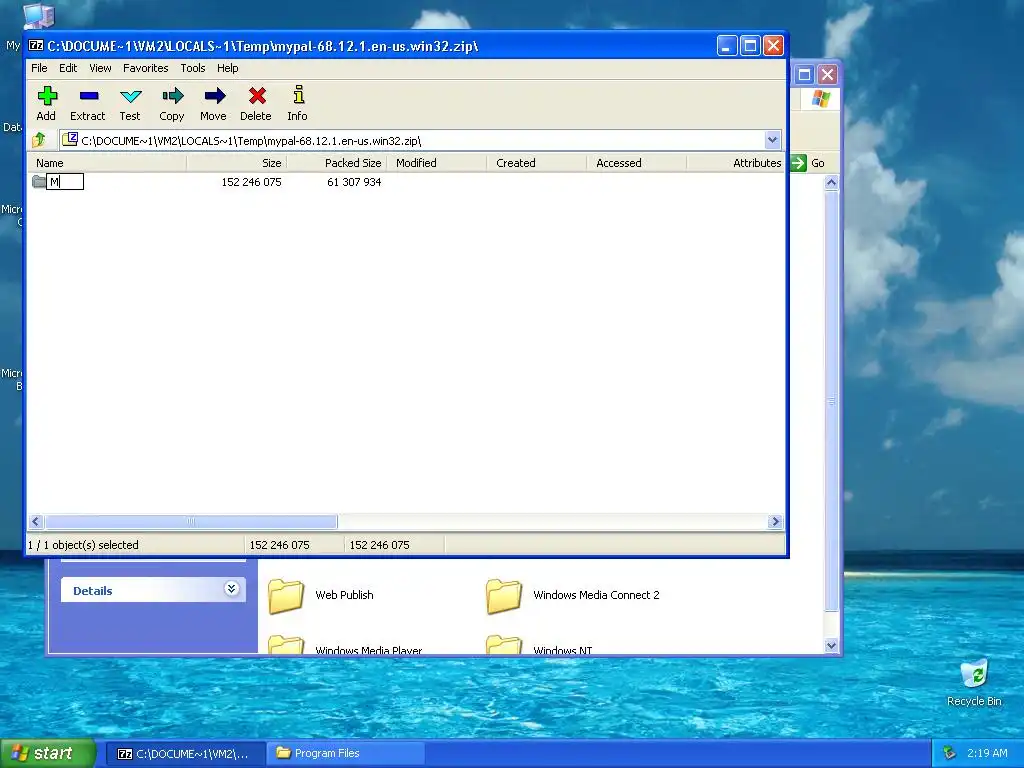
Task: Click the Extract toolbar icon
Action: coord(88,103)
